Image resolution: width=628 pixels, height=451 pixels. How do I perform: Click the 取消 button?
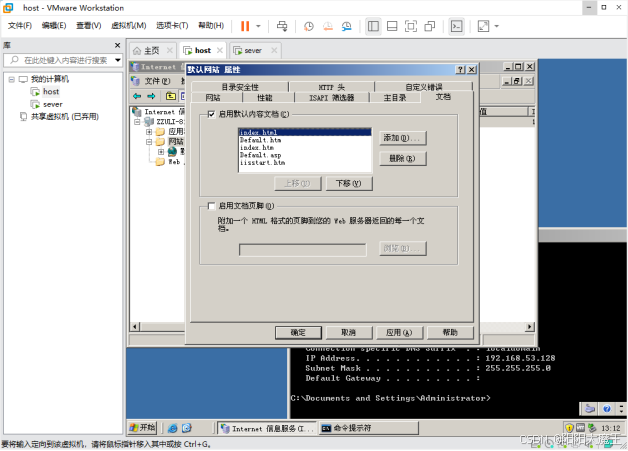(x=349, y=332)
